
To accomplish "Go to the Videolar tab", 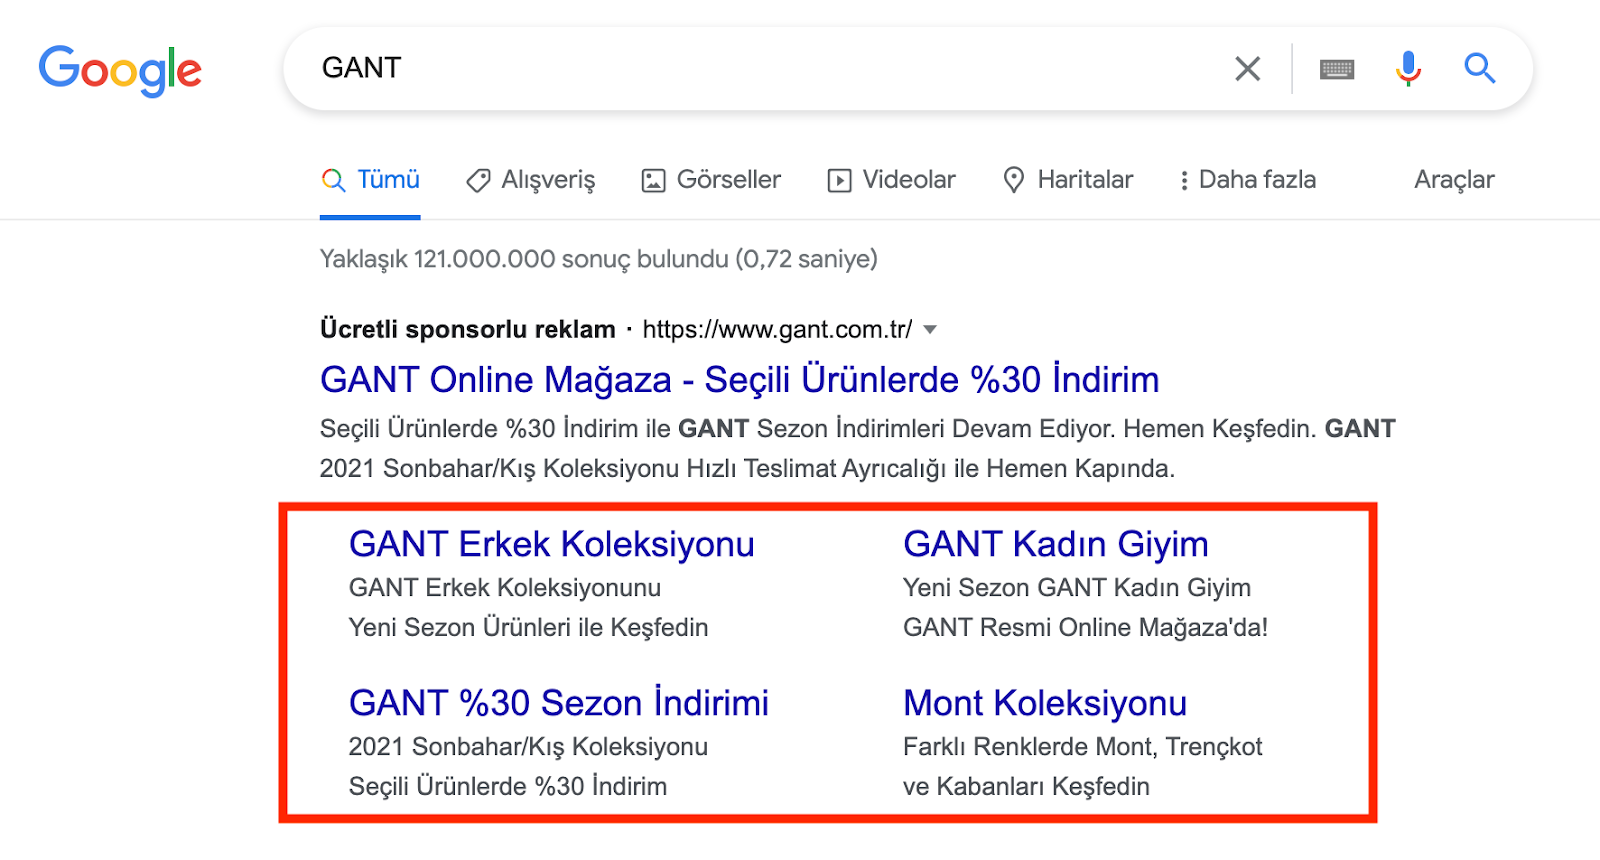I will (x=891, y=180).
